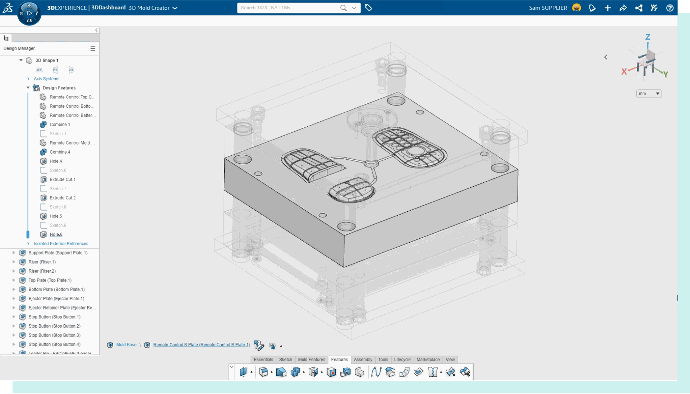Screen dimensions: 690x394
Task: Click the Extrude Cut 1 feature icon
Action: [x=43, y=180]
